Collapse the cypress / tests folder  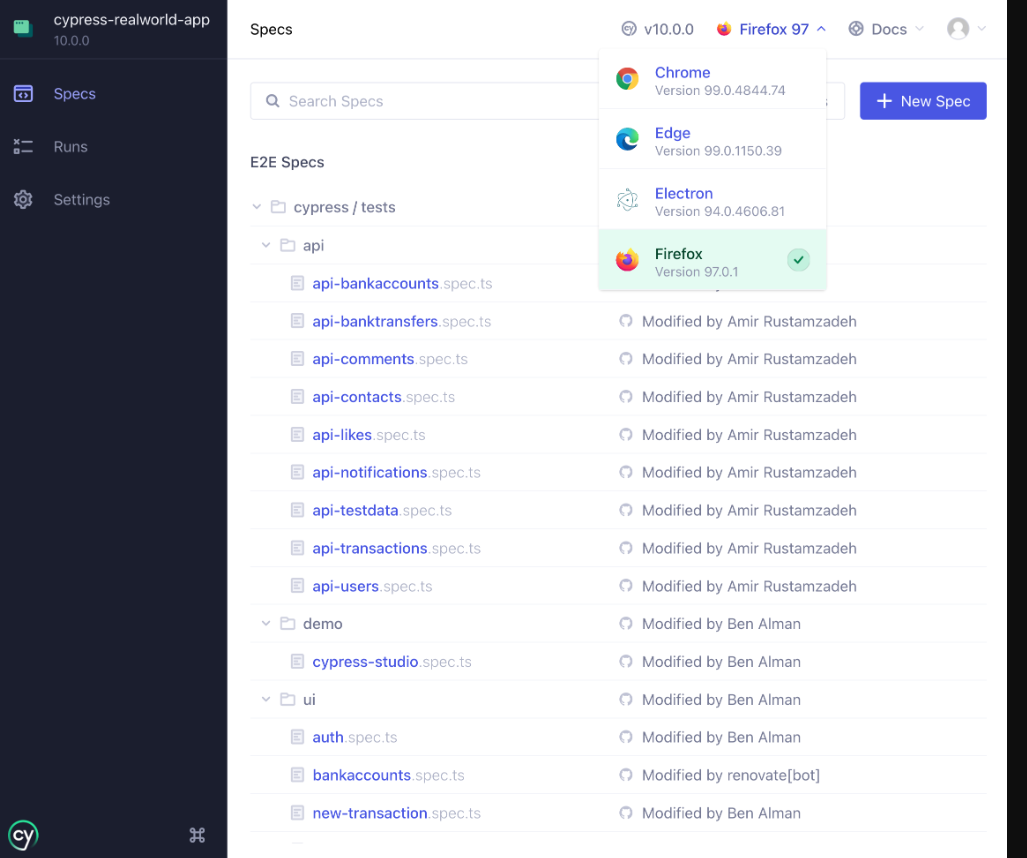(x=257, y=207)
